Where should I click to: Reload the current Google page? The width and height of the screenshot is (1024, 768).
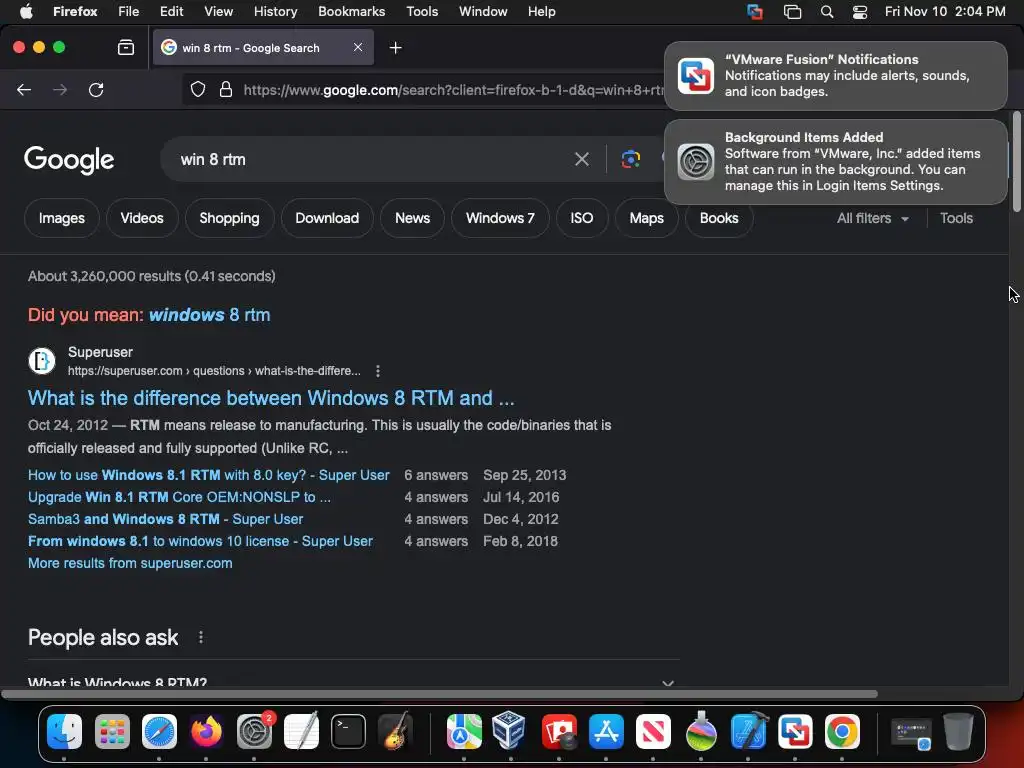(x=96, y=90)
